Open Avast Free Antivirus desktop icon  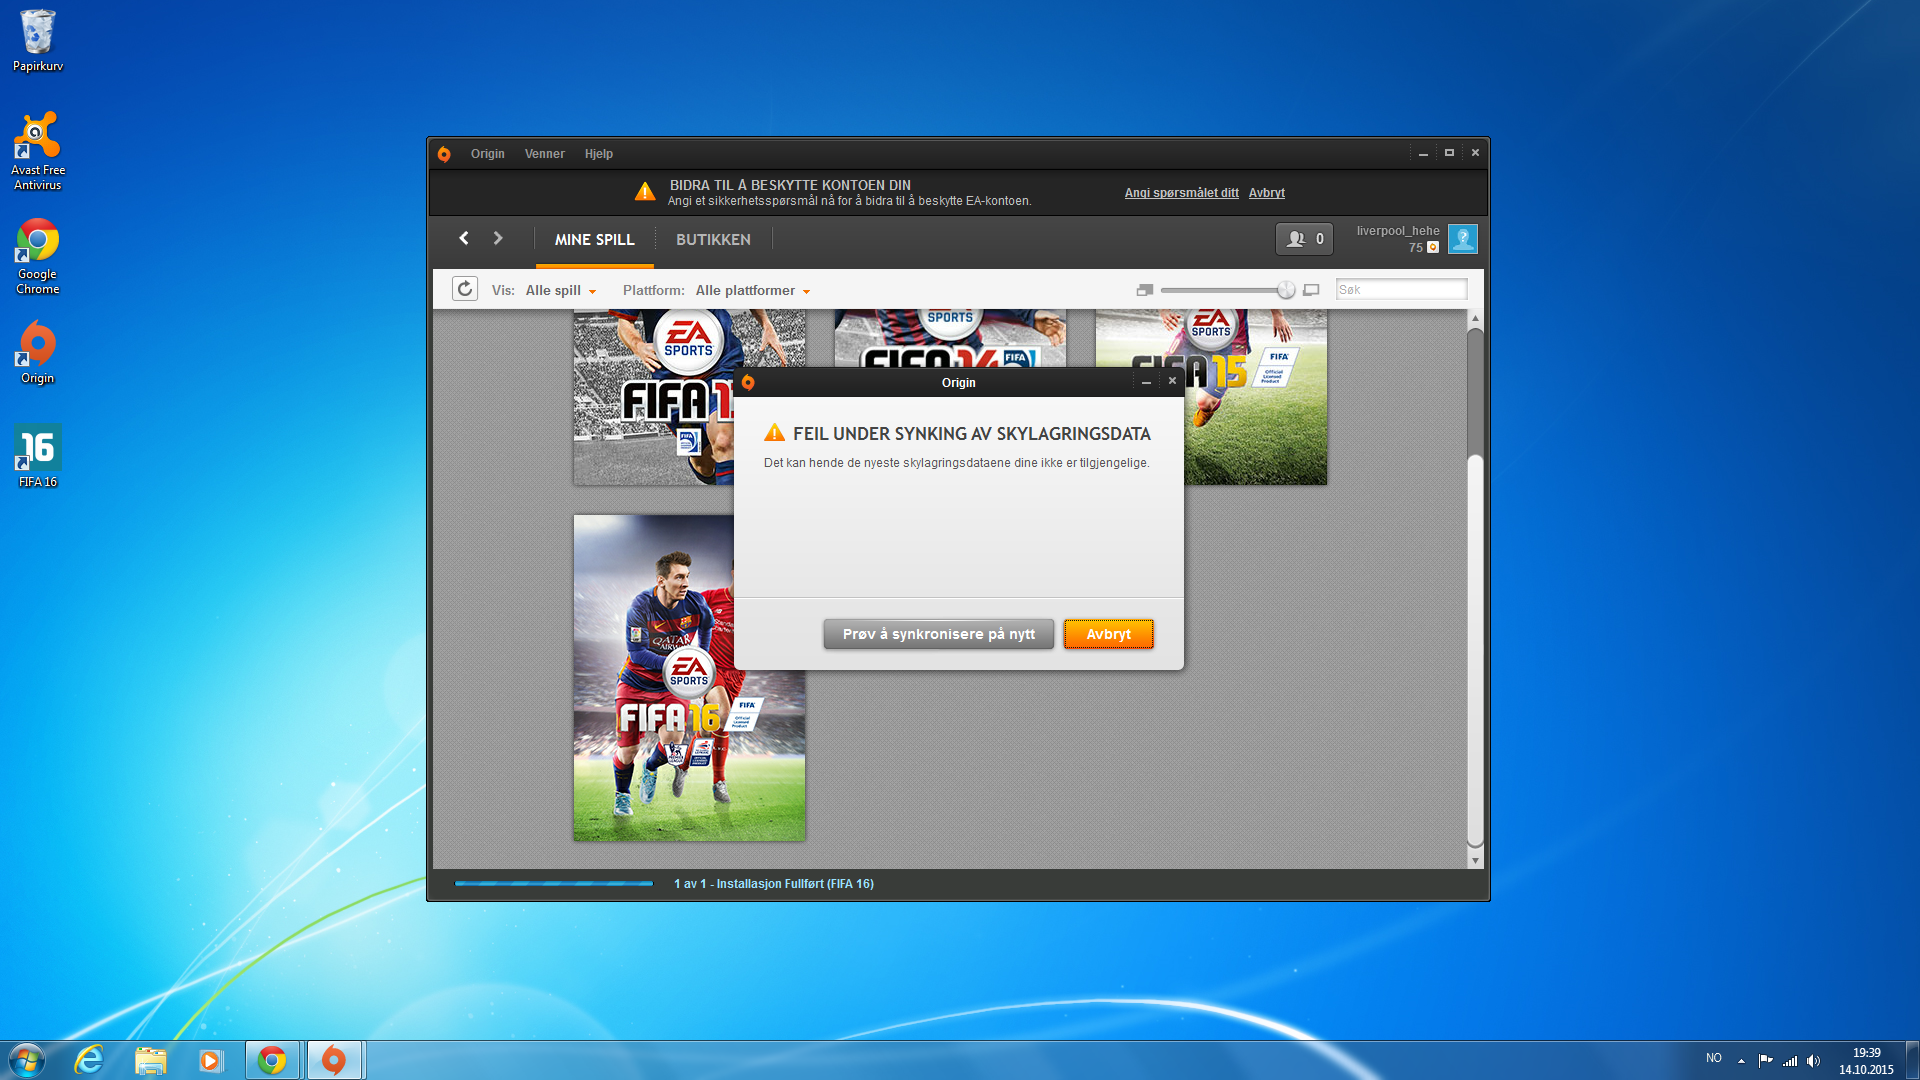click(38, 151)
